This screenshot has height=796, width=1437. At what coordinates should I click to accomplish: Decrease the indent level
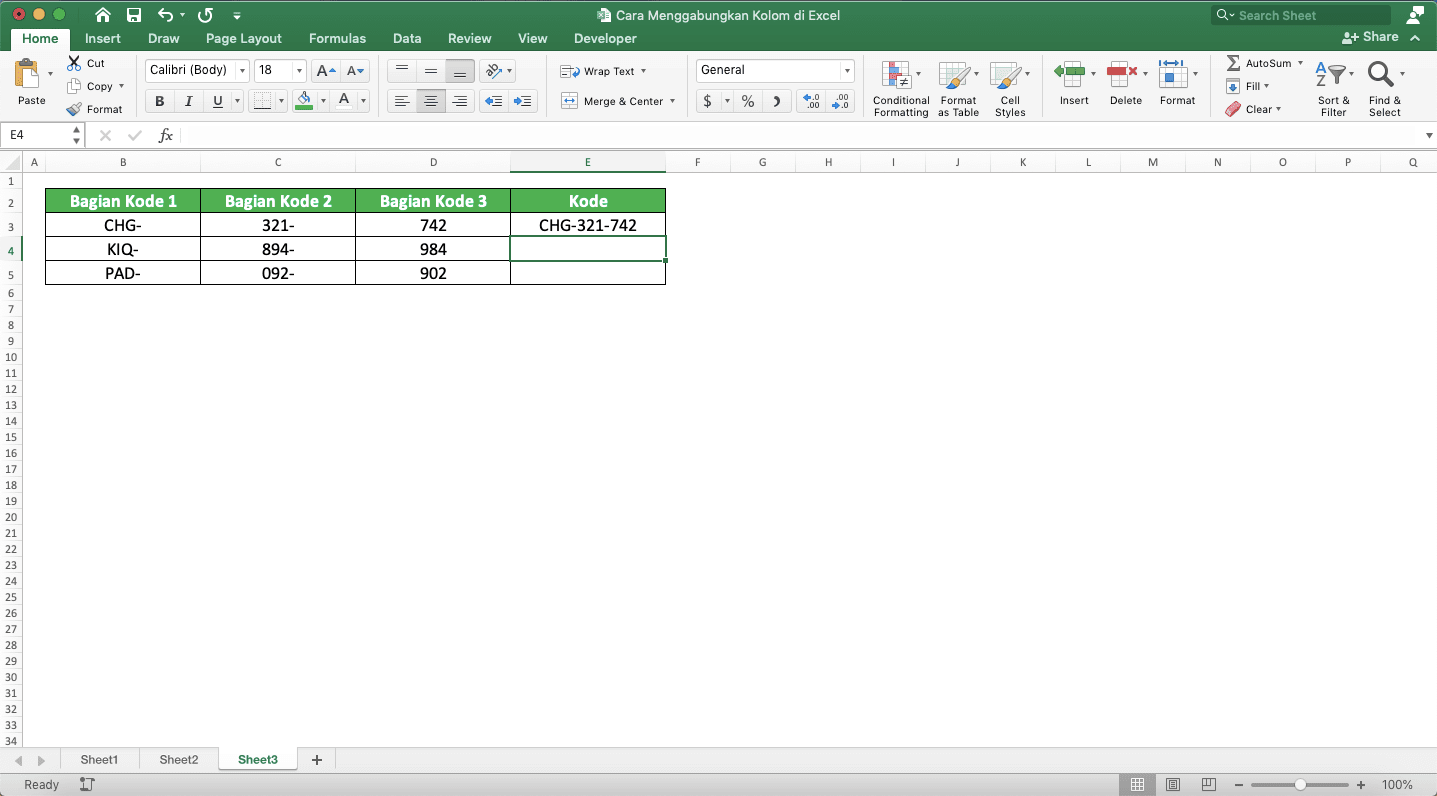(493, 101)
